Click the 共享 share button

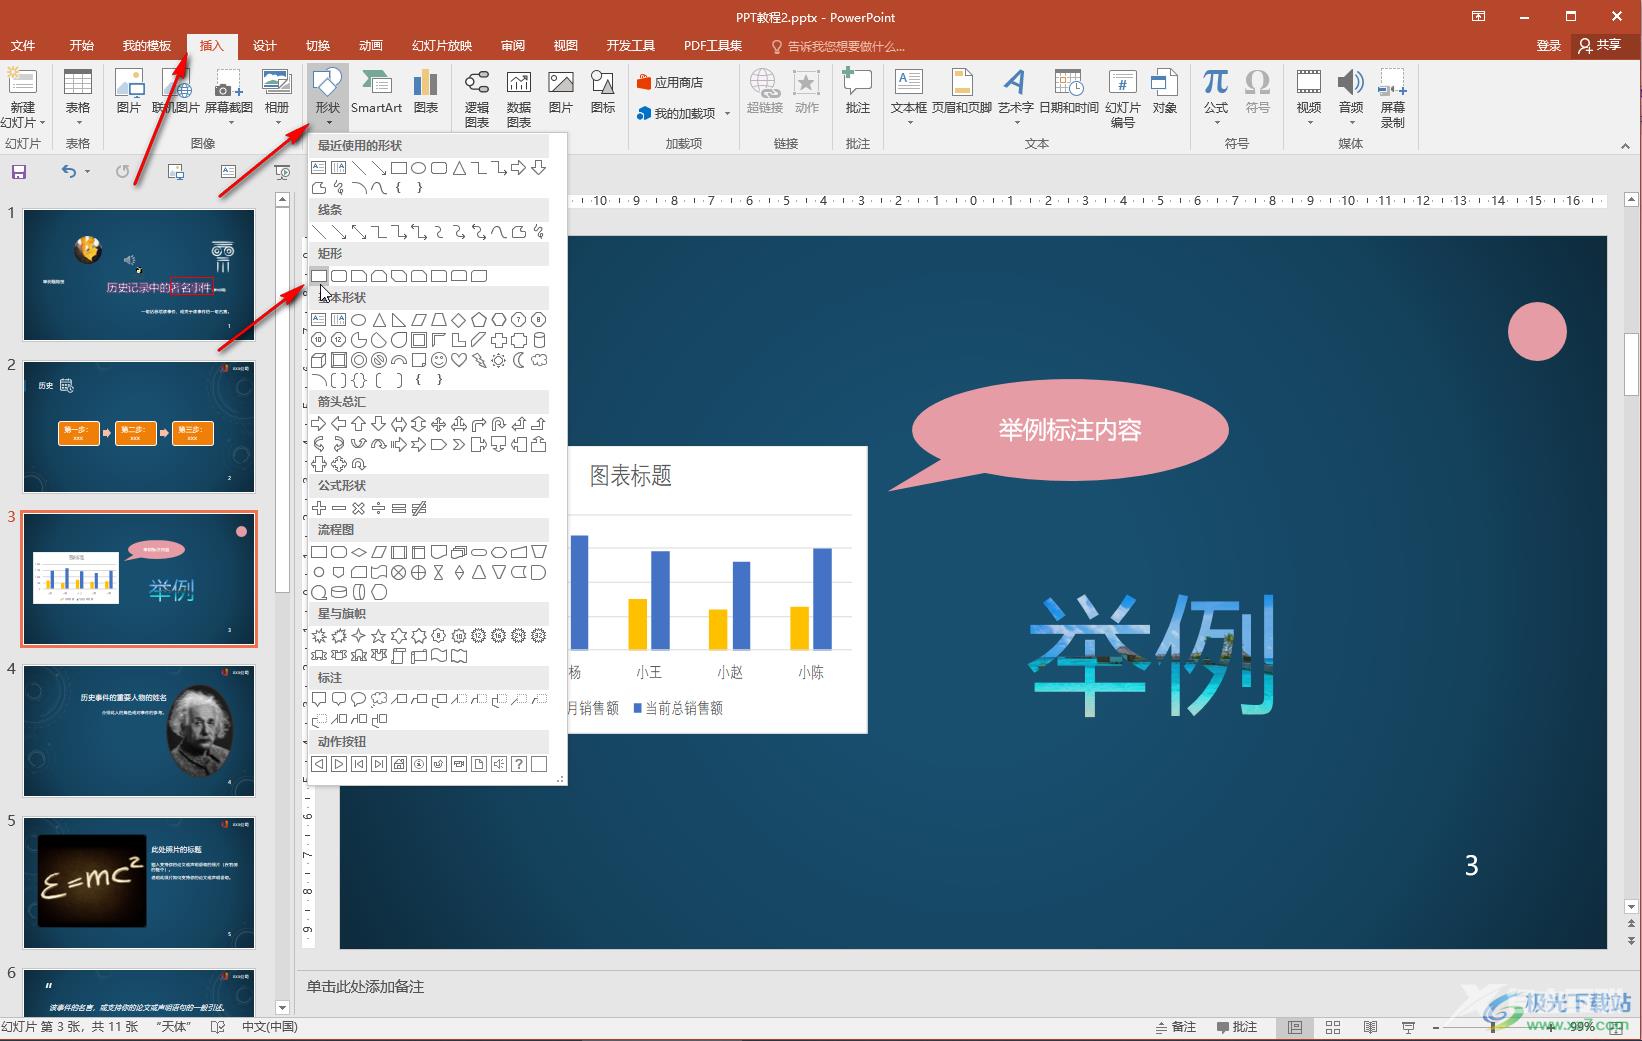(1601, 46)
